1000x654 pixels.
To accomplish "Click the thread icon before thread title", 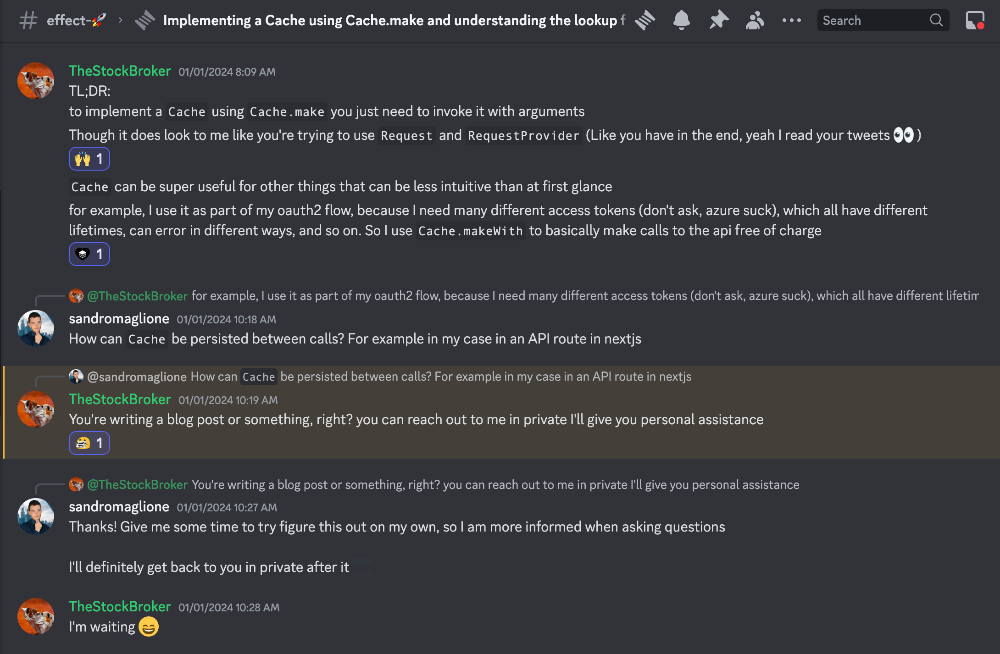I will tap(145, 20).
